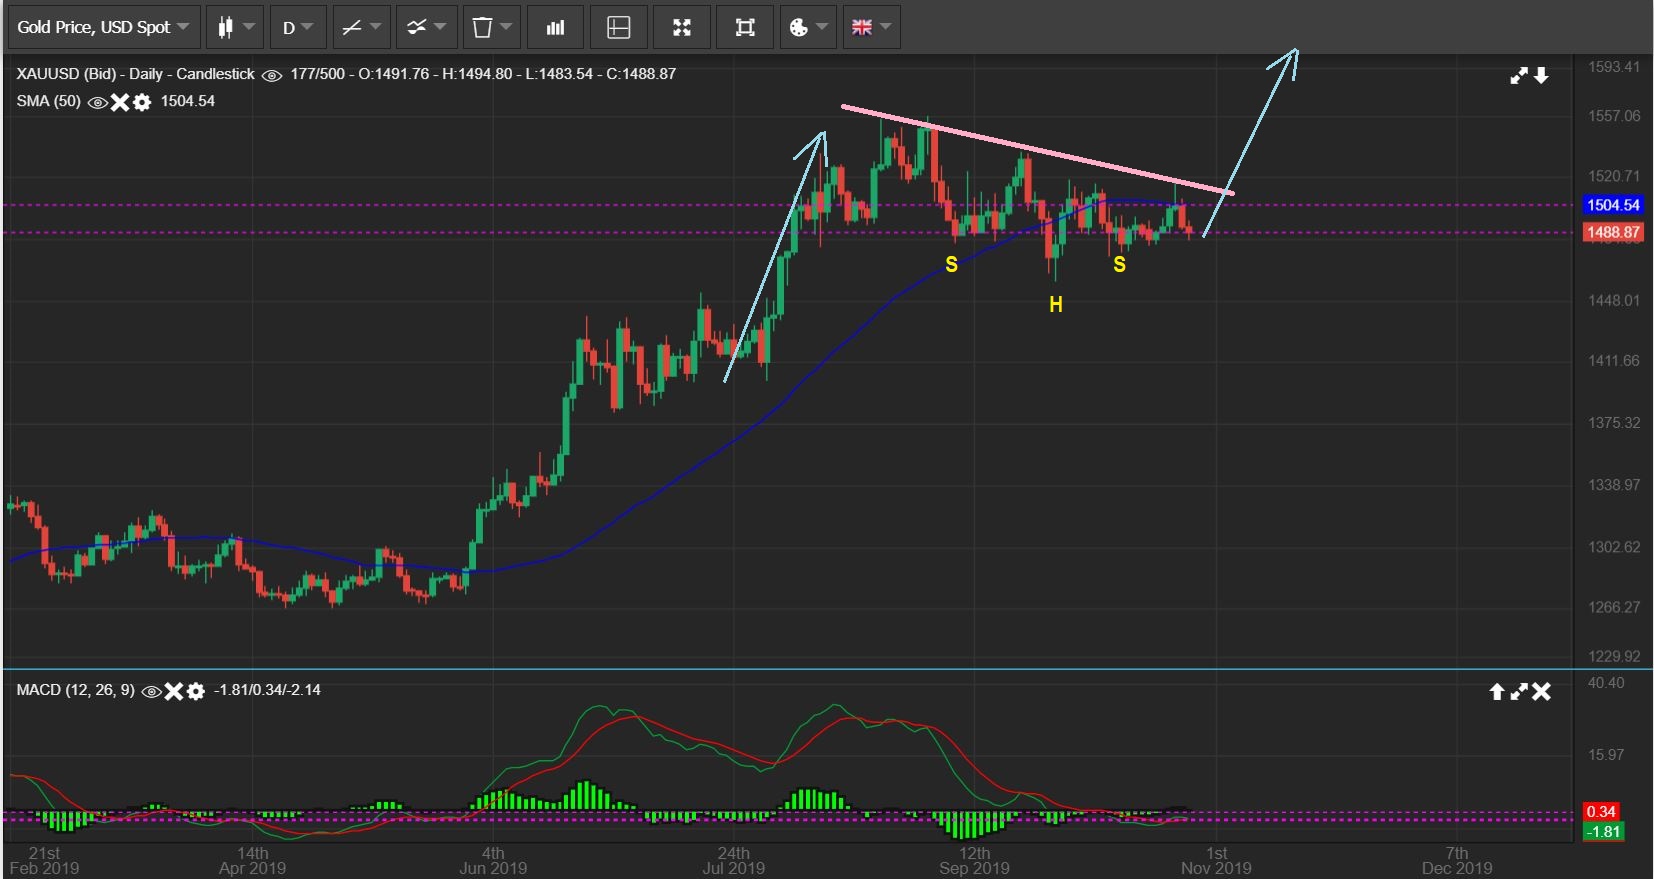1654x879 pixels.
Task: Click the bar chart volume icon
Action: pyautogui.click(x=555, y=27)
